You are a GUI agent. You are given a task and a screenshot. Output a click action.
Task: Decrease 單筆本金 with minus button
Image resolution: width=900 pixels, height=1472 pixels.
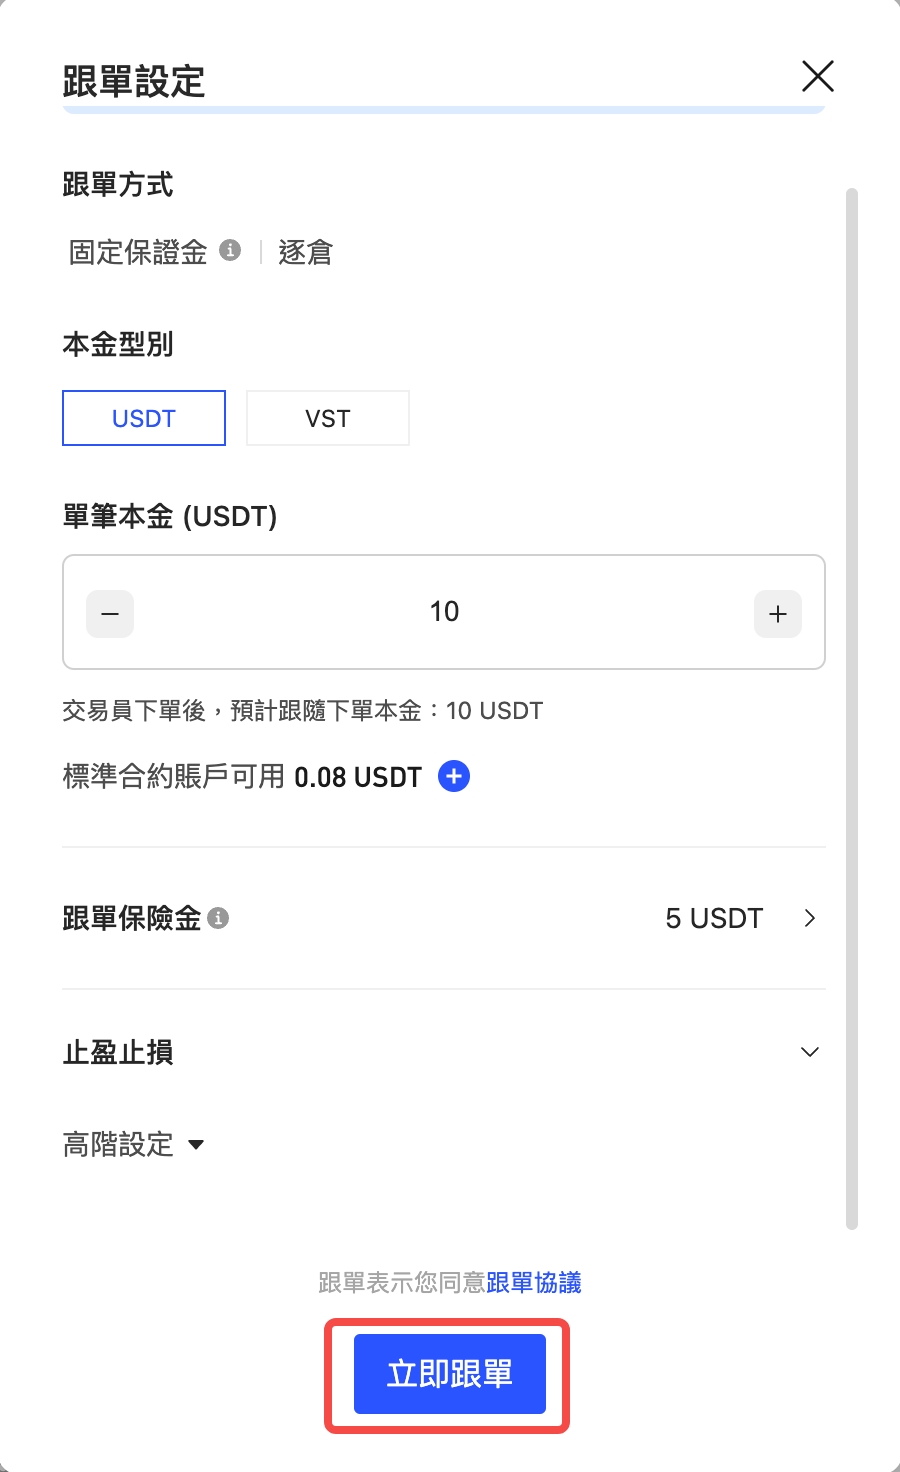pos(110,614)
